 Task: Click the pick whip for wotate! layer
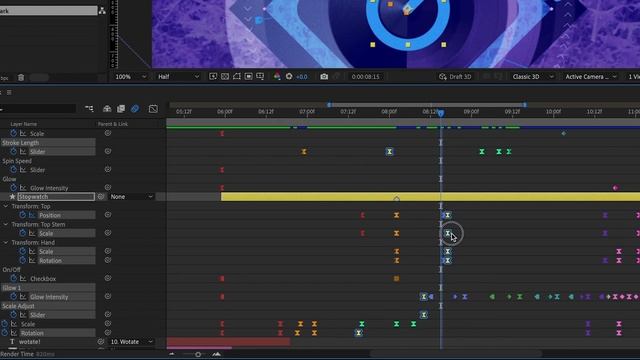(x=101, y=342)
